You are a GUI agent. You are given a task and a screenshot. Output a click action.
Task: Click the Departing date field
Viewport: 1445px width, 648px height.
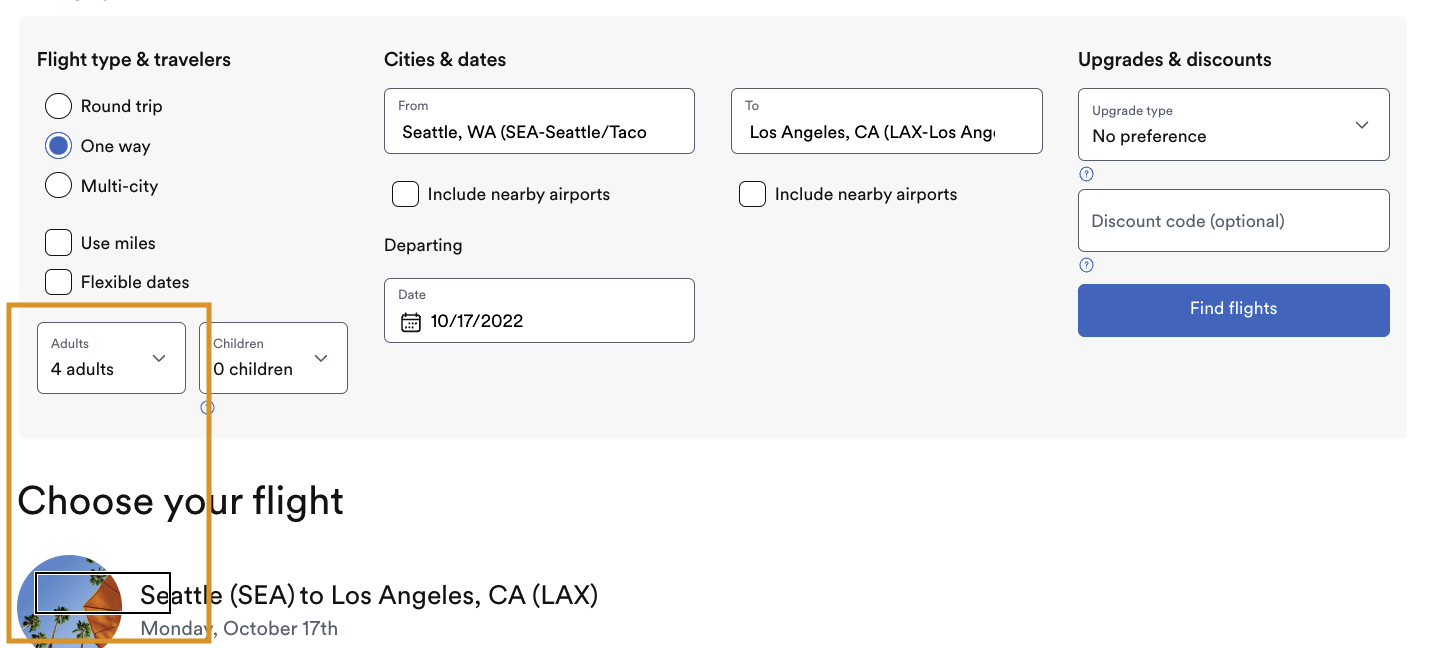(x=539, y=310)
